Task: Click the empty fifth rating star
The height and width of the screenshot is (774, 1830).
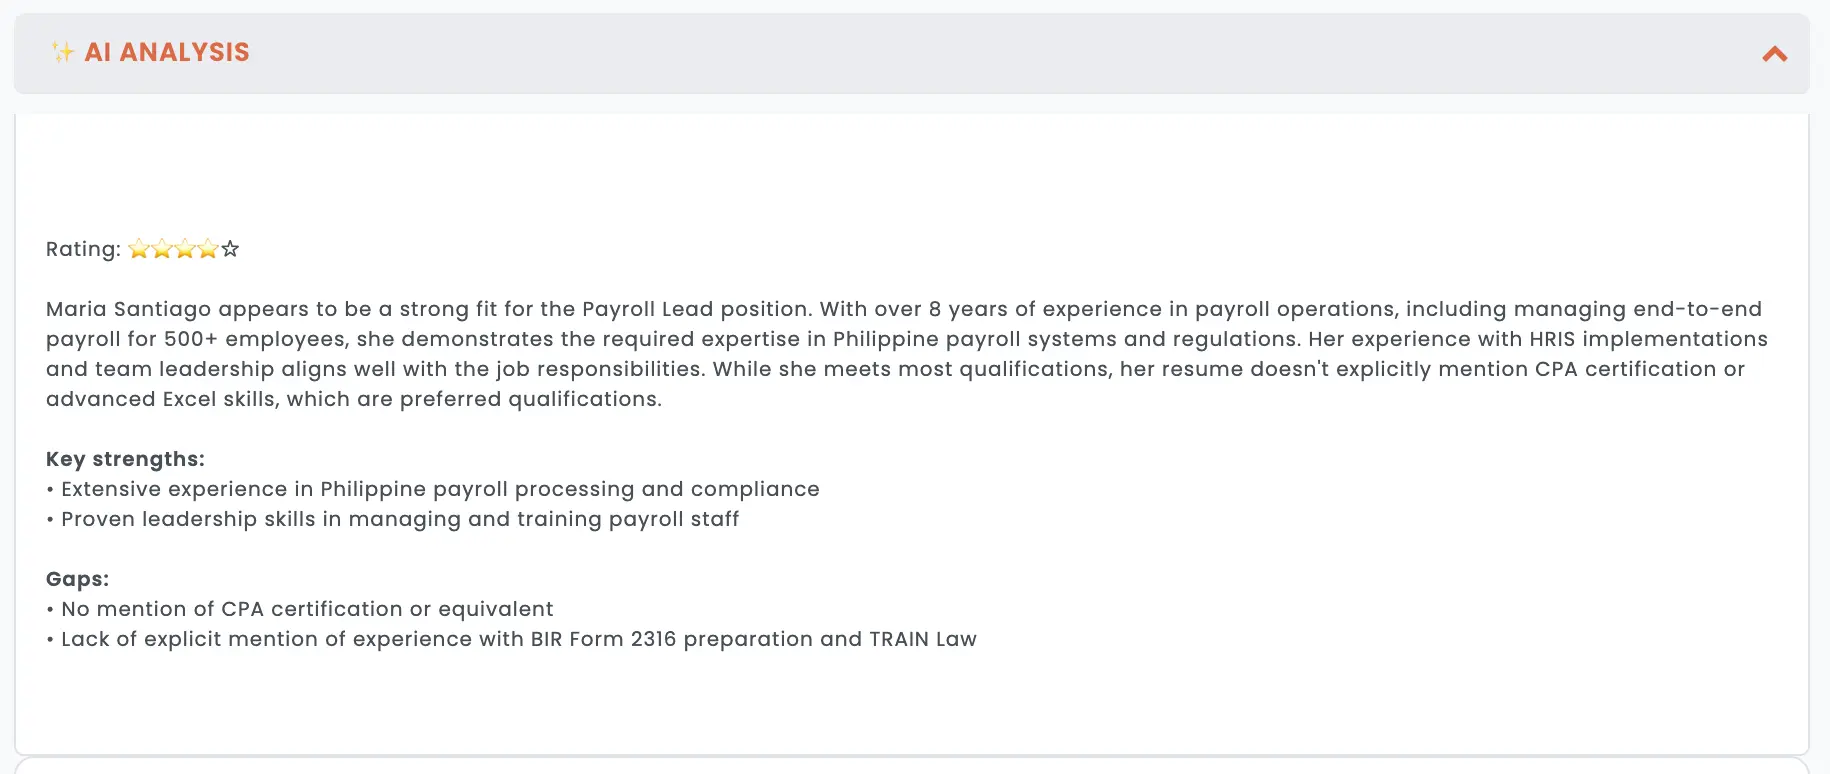Action: [x=230, y=249]
